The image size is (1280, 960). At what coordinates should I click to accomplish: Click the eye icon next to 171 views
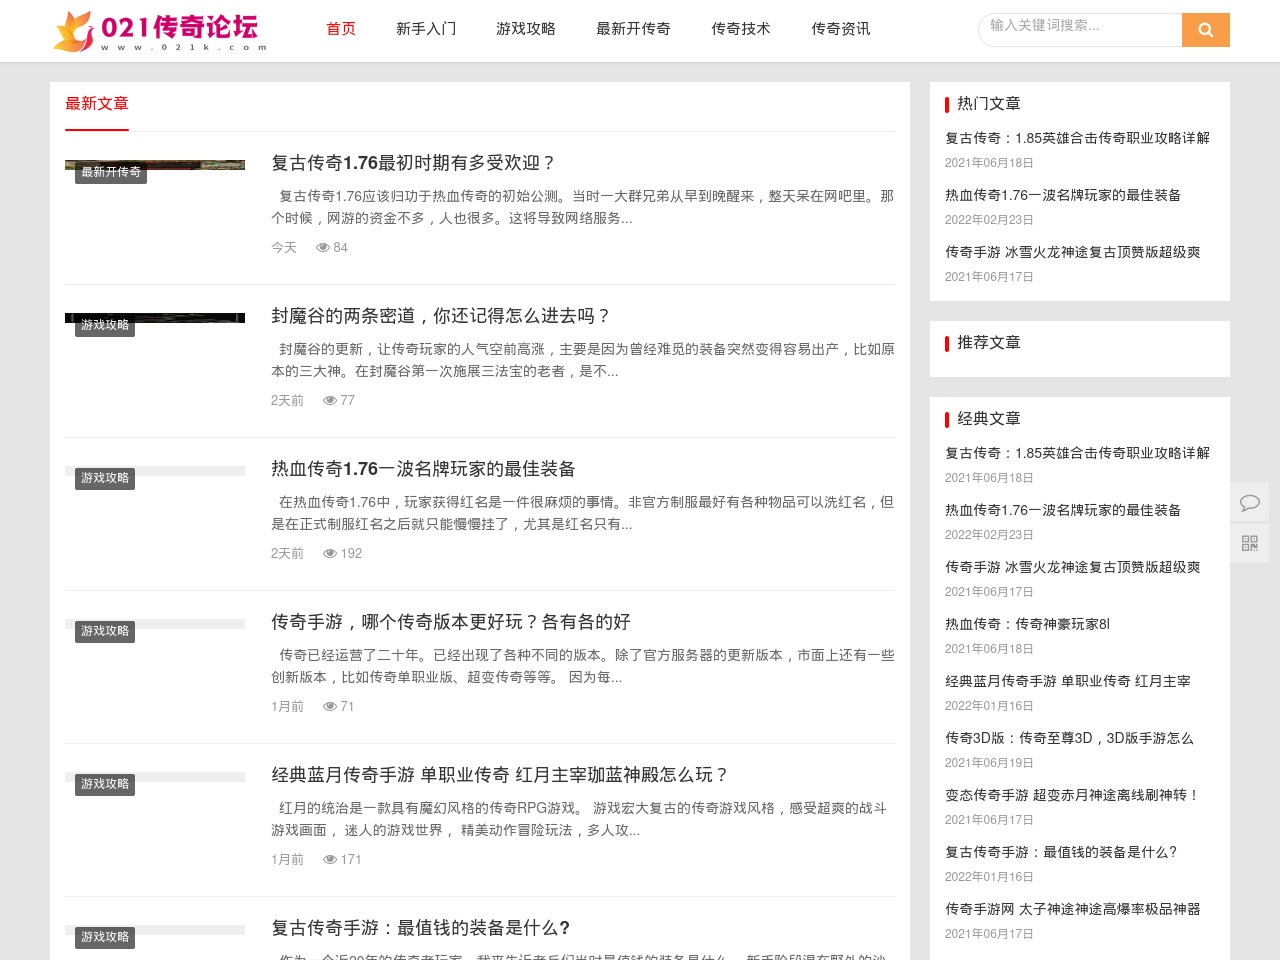click(330, 860)
